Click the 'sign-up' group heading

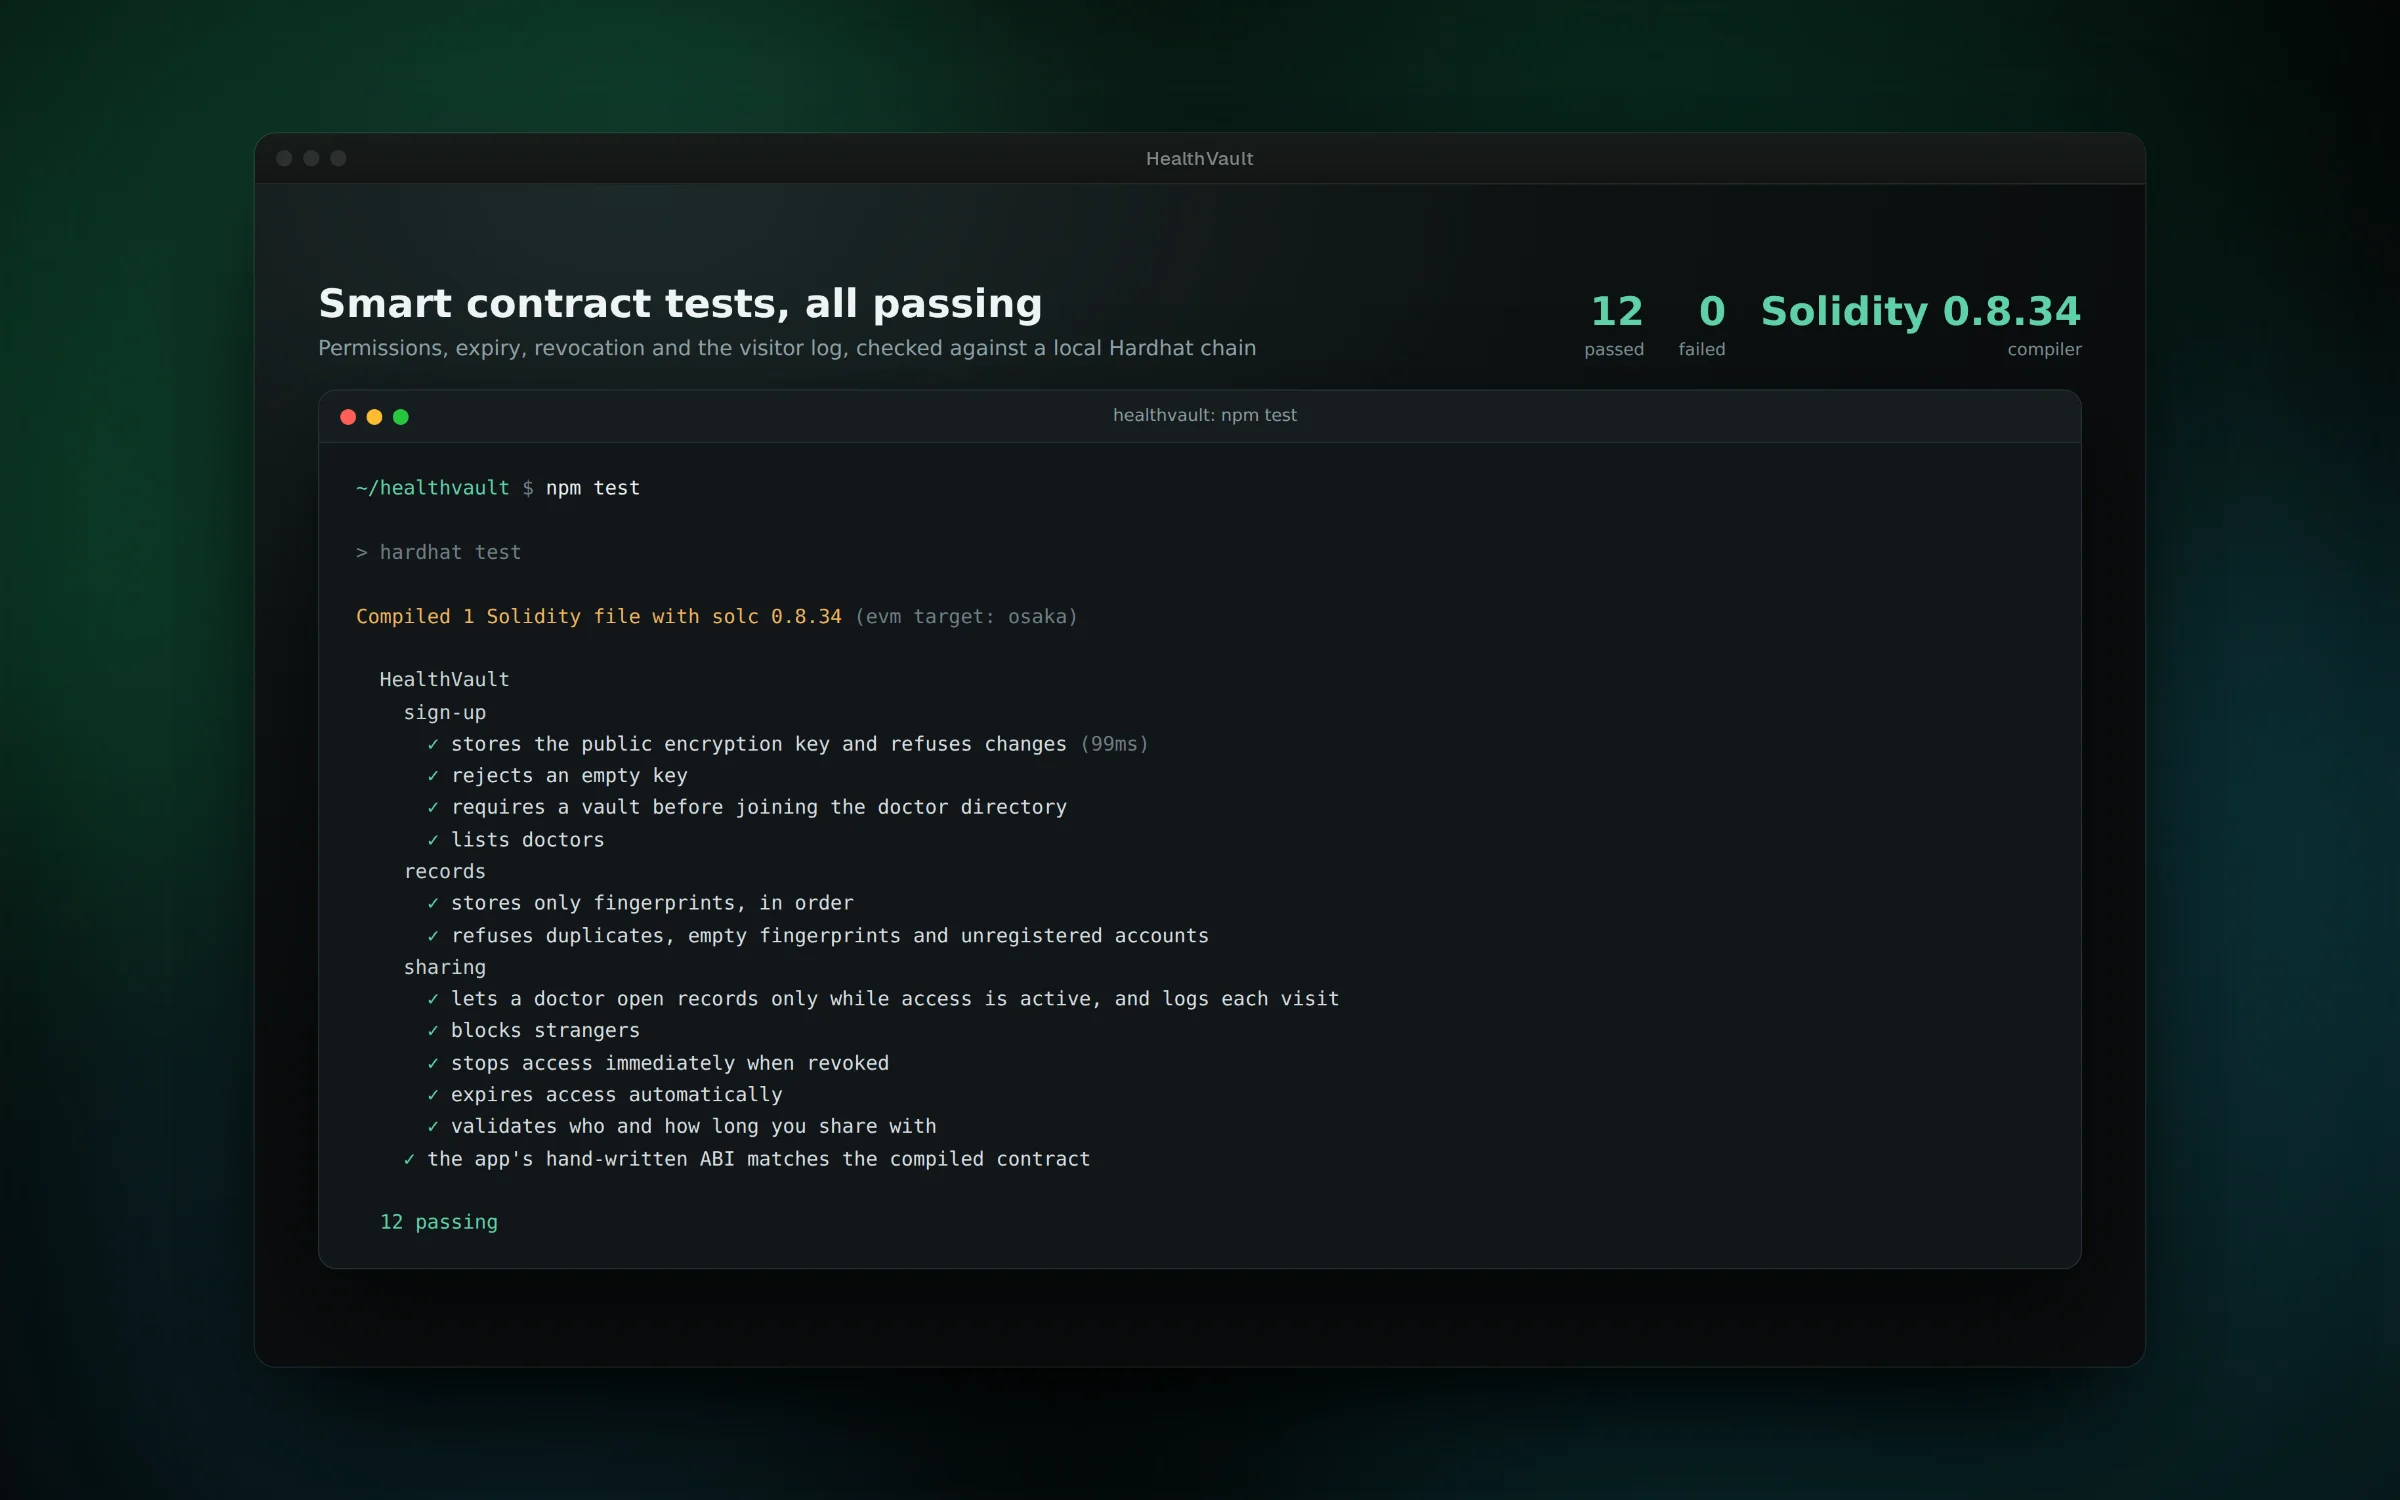tap(444, 712)
